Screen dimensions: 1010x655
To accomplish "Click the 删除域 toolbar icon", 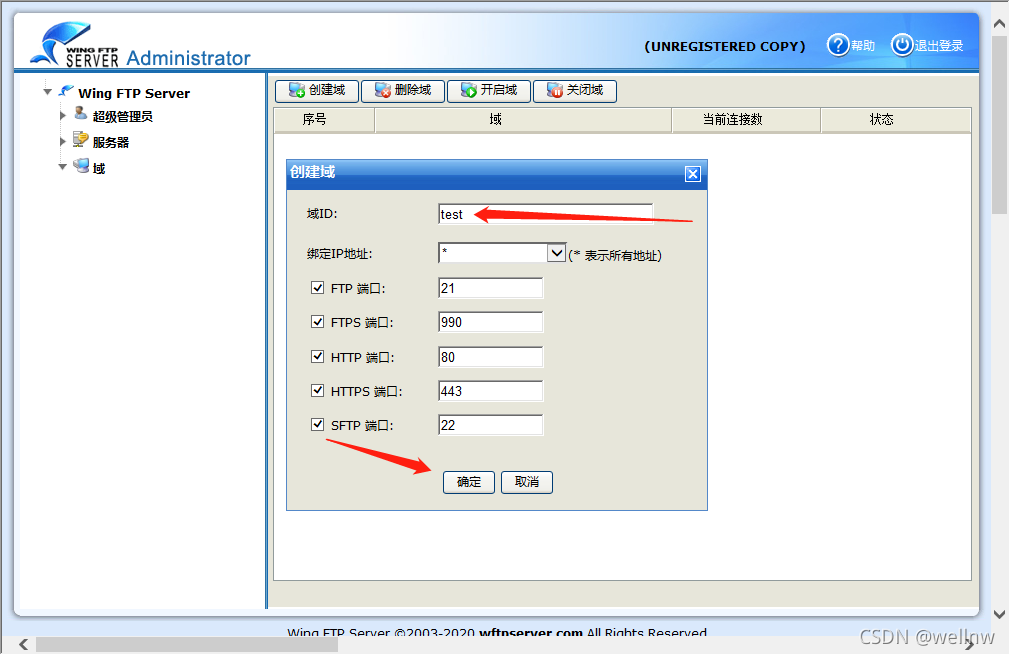I will coord(384,91).
